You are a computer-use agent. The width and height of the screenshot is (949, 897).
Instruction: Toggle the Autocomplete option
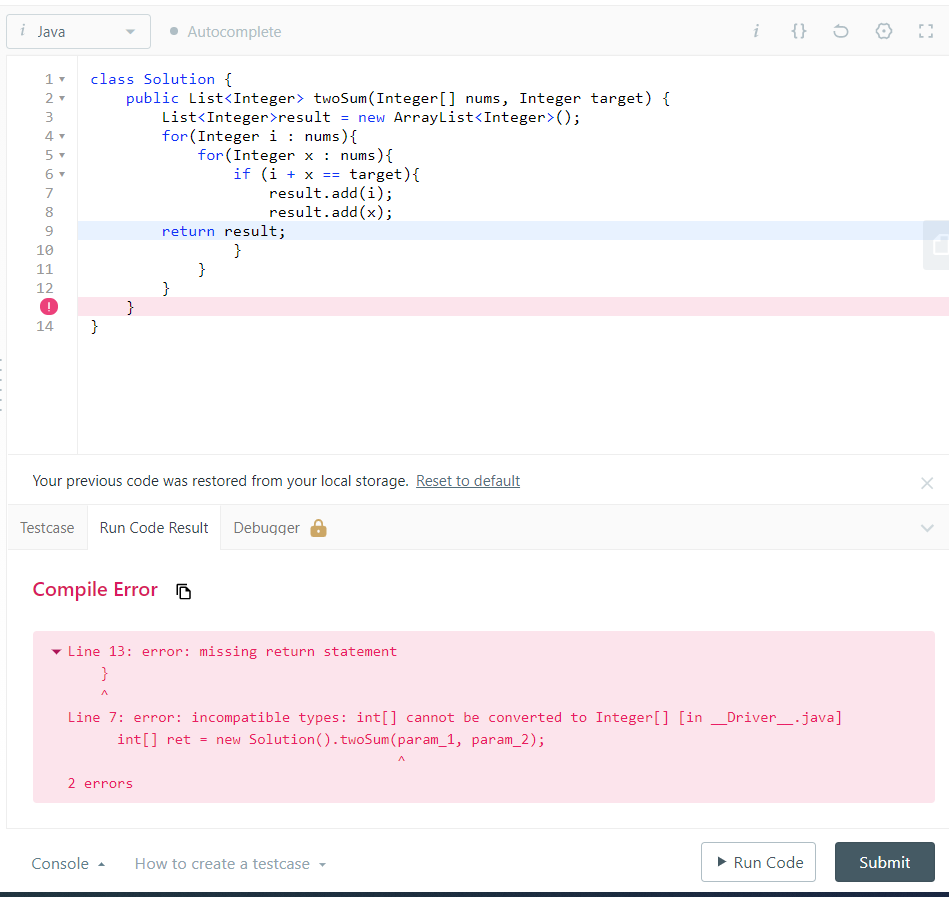click(x=226, y=31)
